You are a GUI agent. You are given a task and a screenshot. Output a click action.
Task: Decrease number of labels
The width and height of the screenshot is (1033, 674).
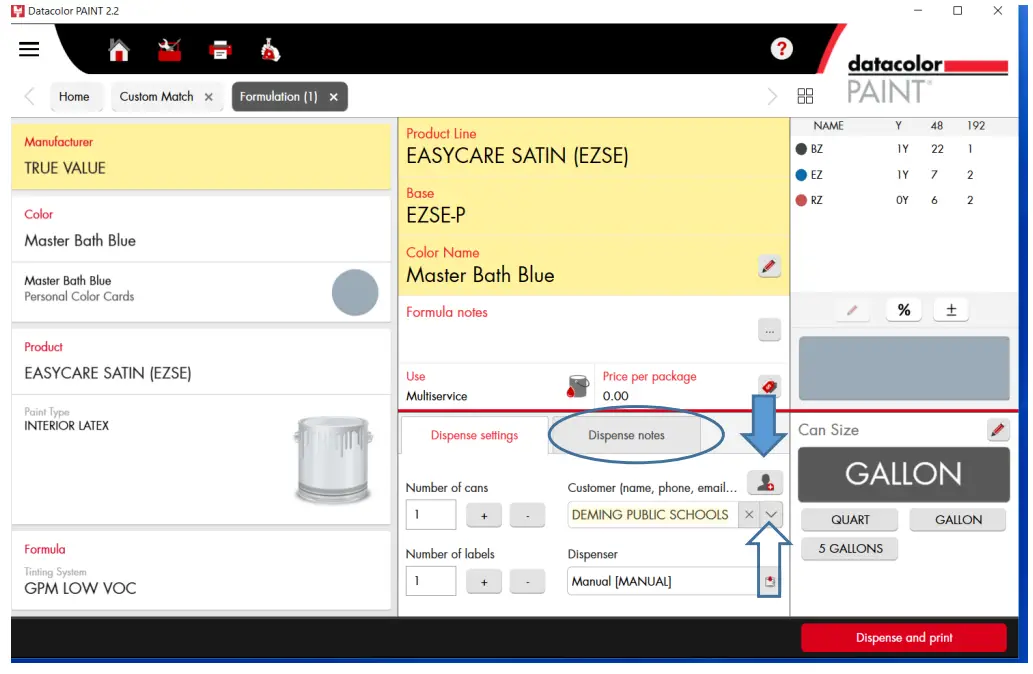click(527, 582)
